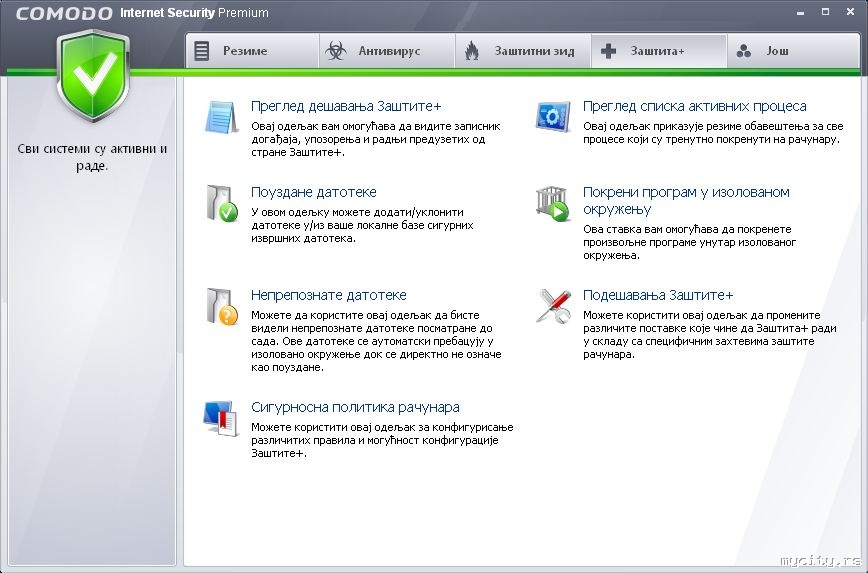
Task: Click the computer security policy monitor icon
Action: tap(220, 419)
